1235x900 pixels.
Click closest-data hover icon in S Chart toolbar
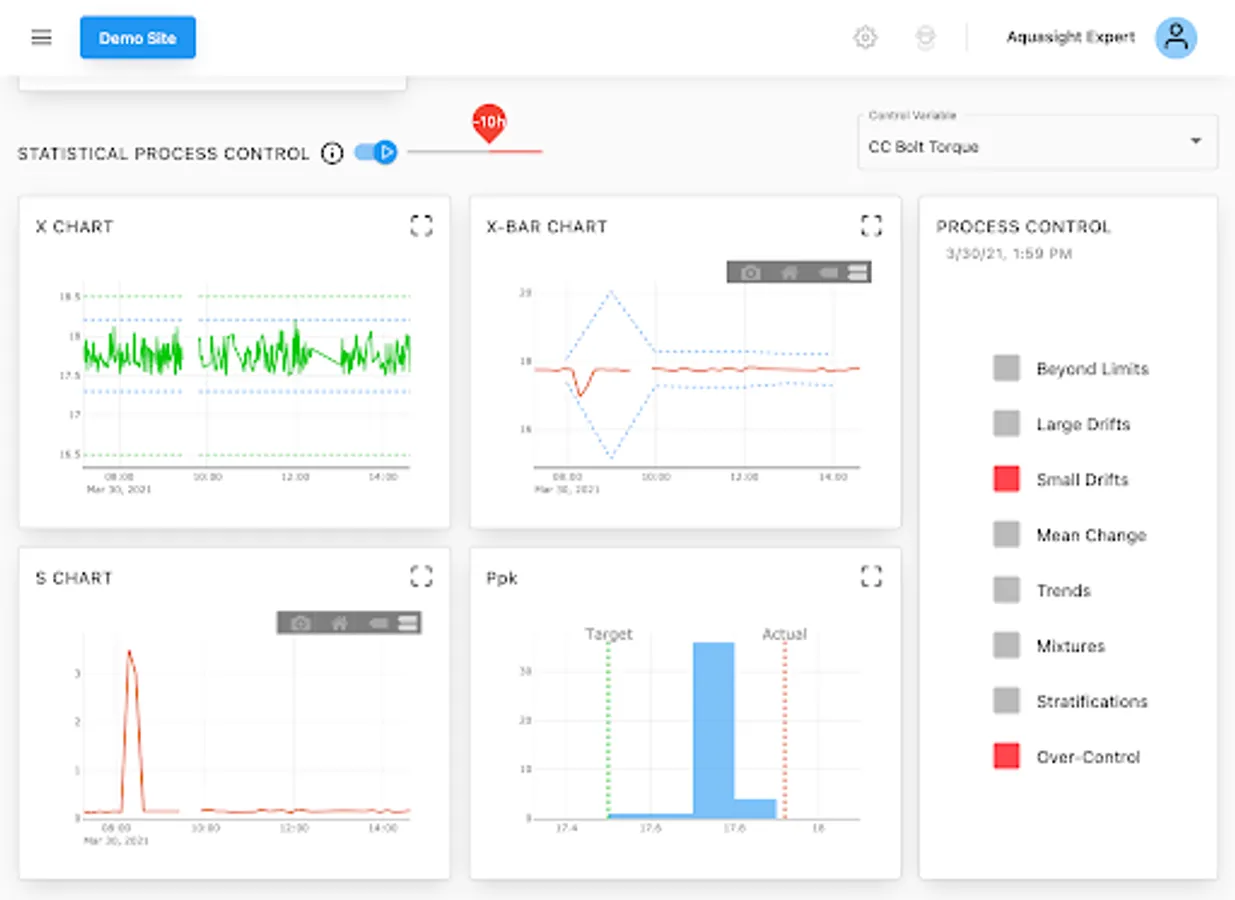point(377,623)
